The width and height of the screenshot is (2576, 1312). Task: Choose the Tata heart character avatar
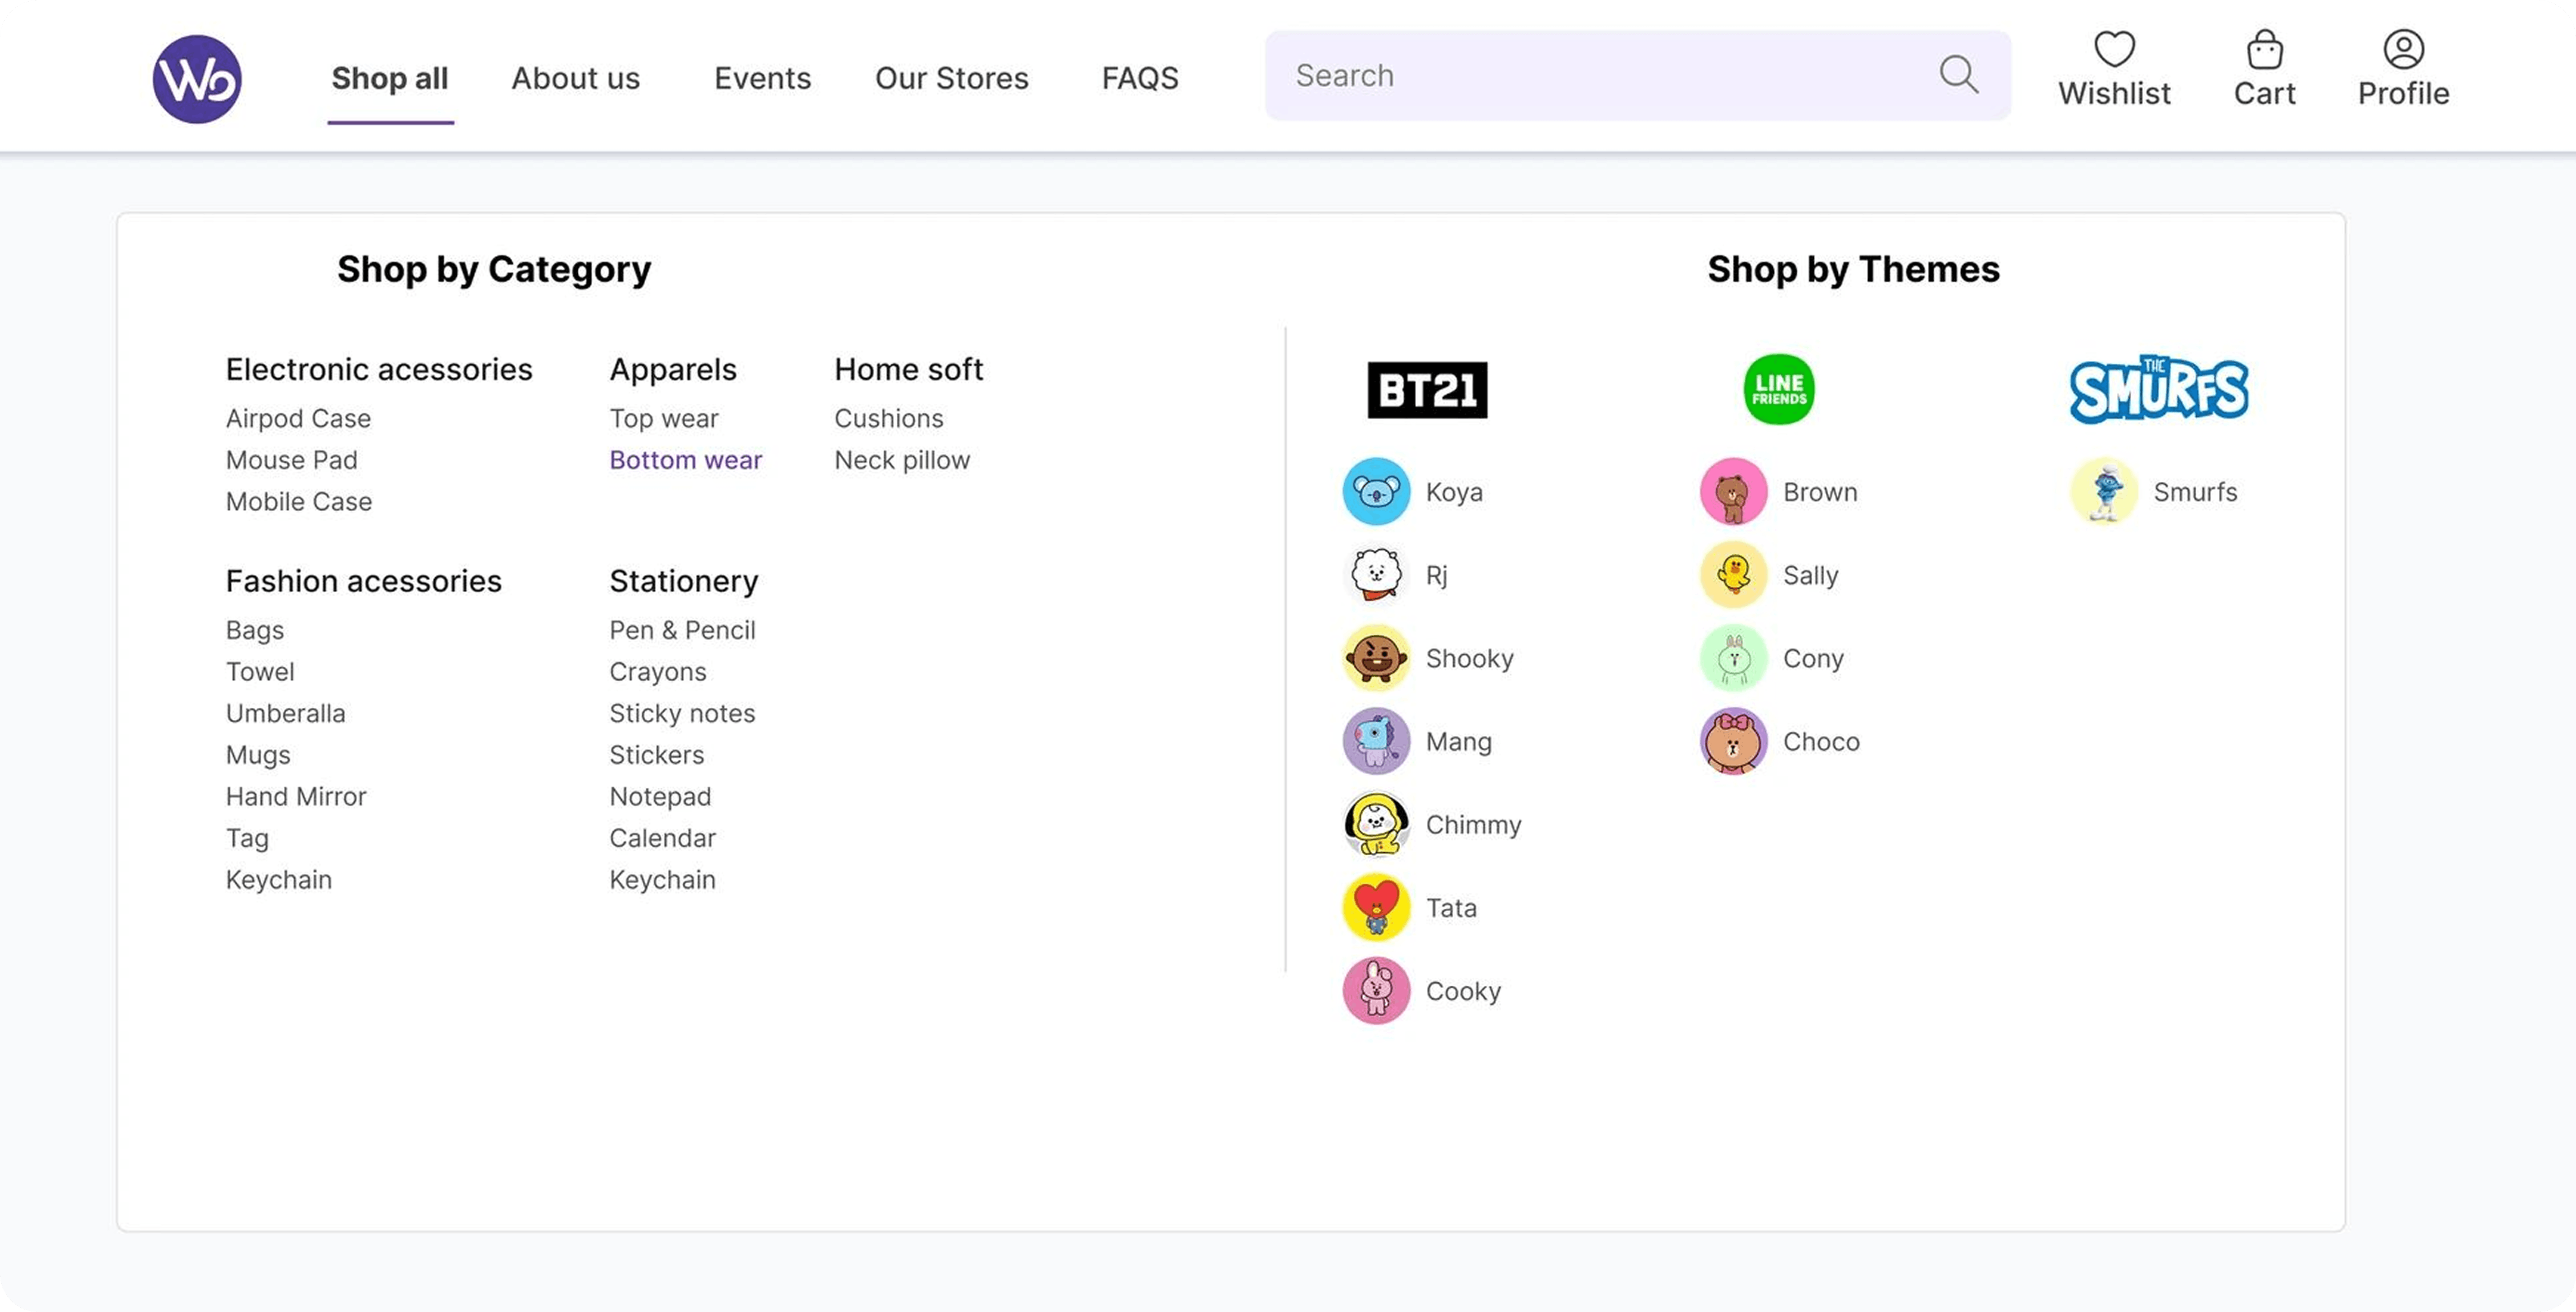pos(1376,908)
